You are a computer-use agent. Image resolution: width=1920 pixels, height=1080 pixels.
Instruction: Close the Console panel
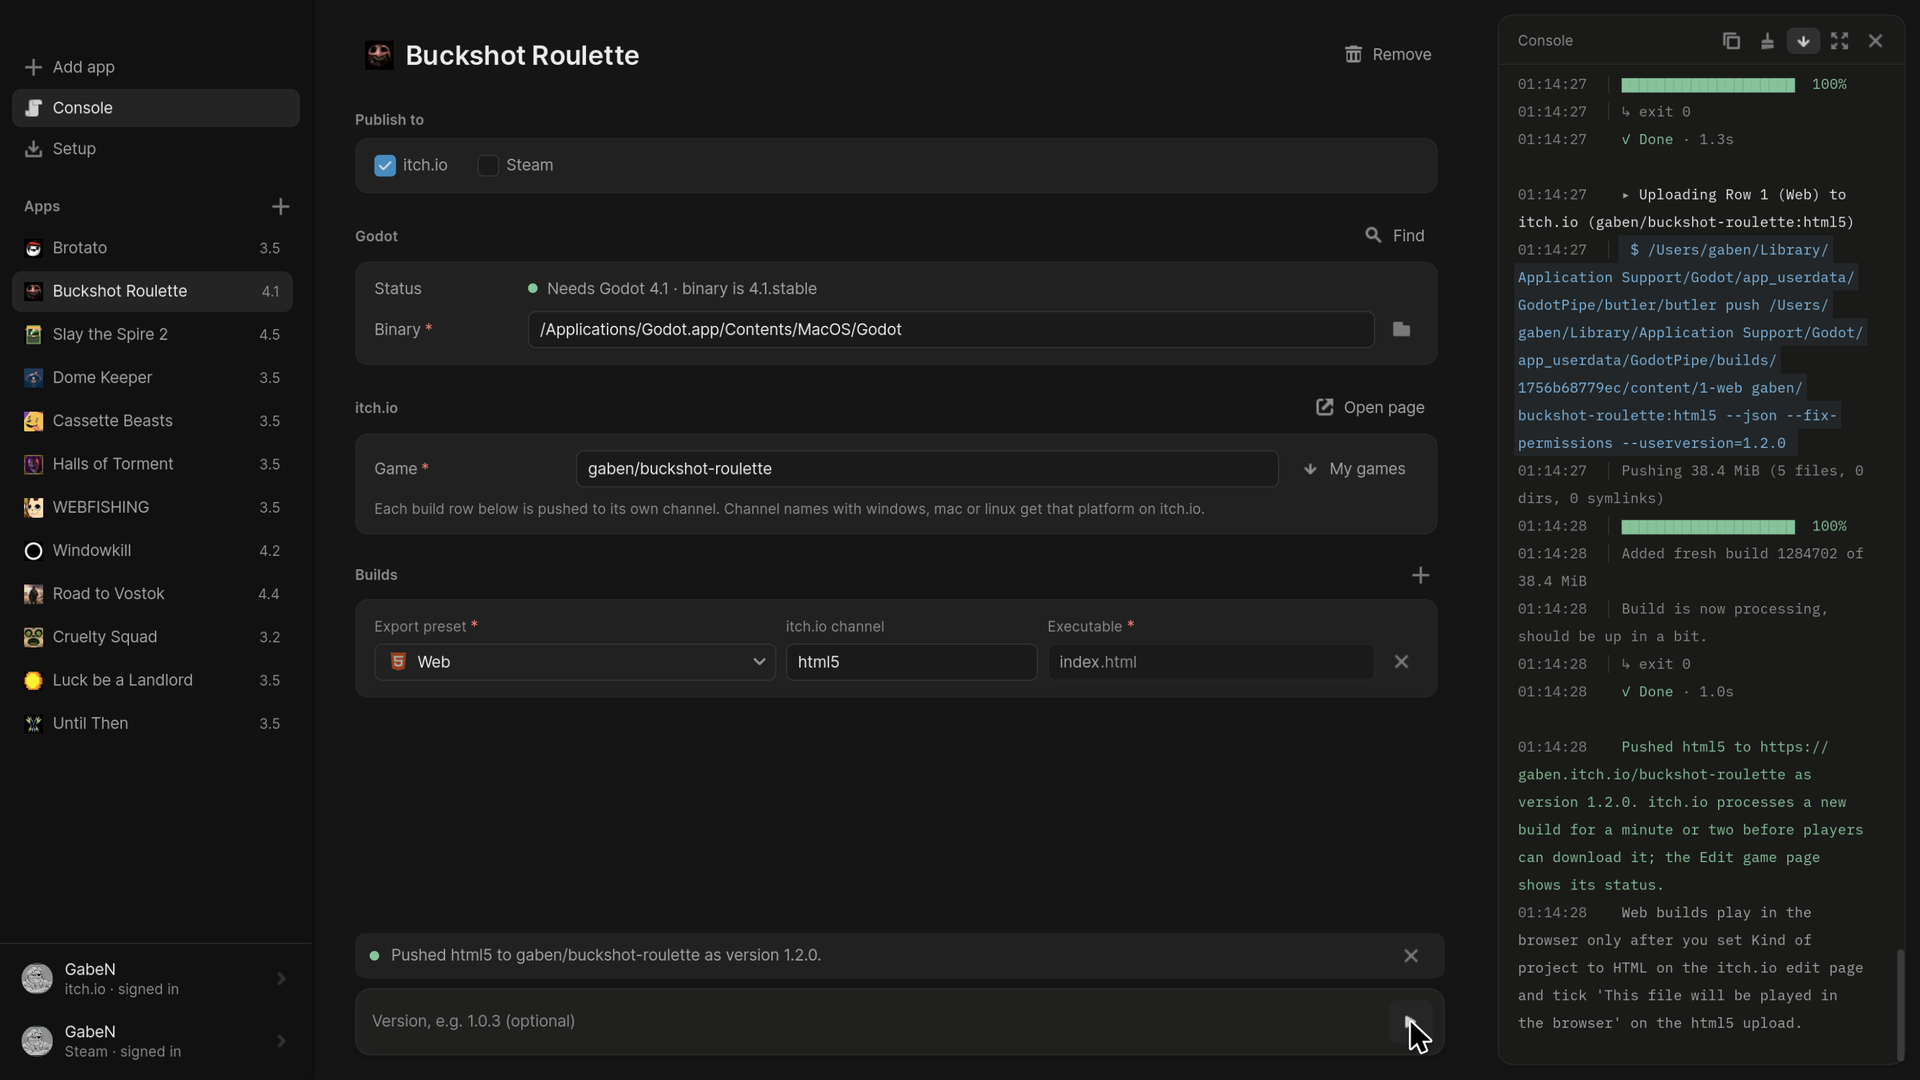point(1875,41)
